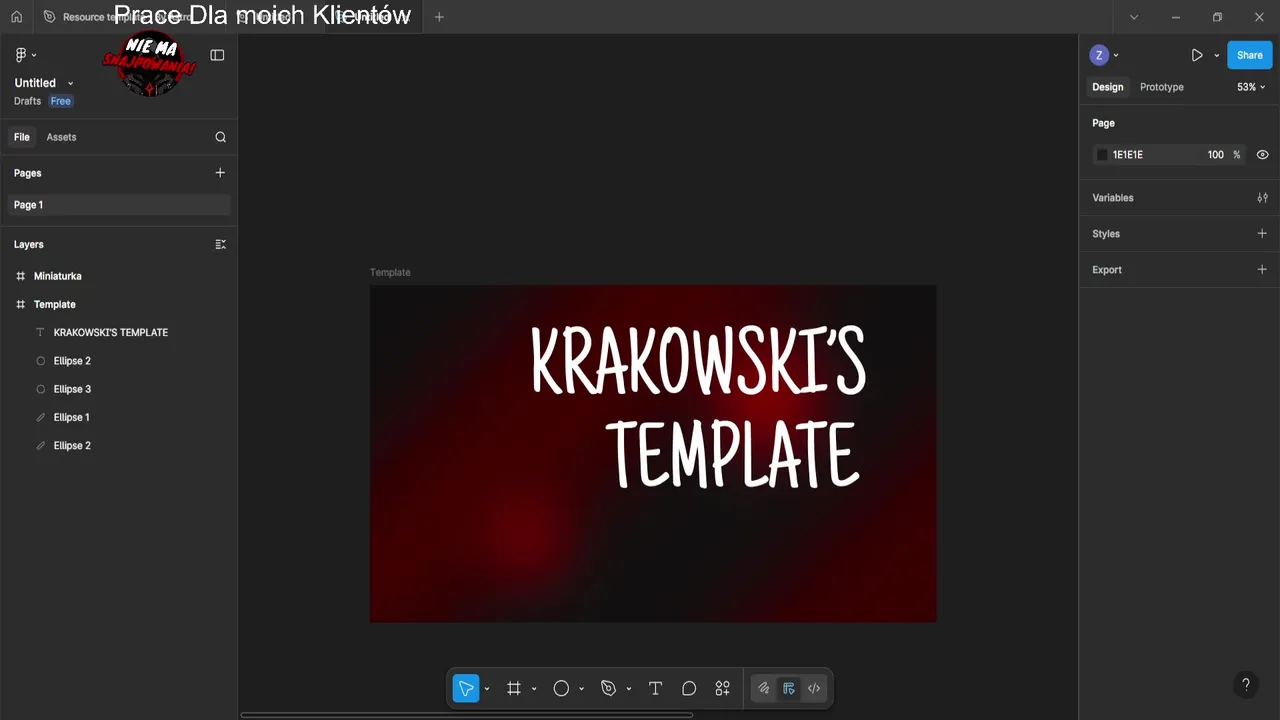Add an export setting with the plus

pos(1262,270)
